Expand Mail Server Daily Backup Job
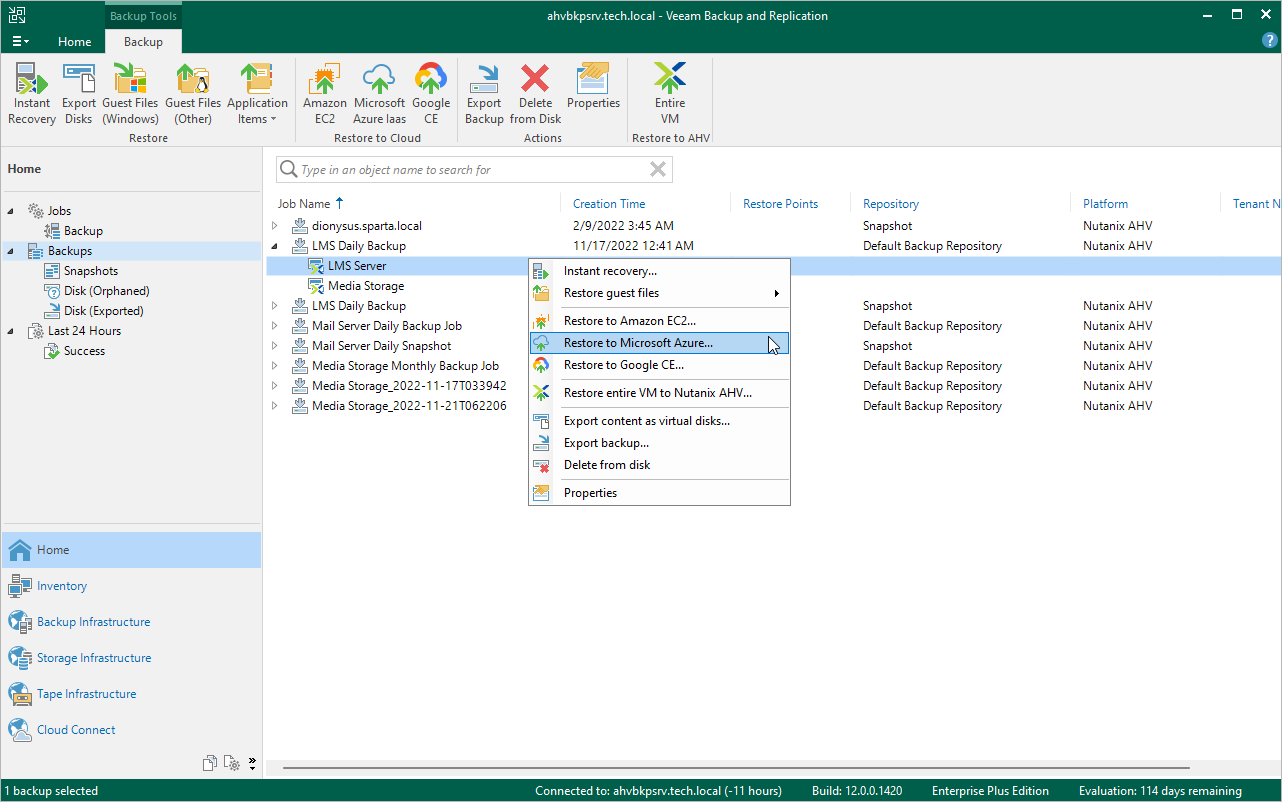Image resolution: width=1282 pixels, height=802 pixels. click(275, 326)
